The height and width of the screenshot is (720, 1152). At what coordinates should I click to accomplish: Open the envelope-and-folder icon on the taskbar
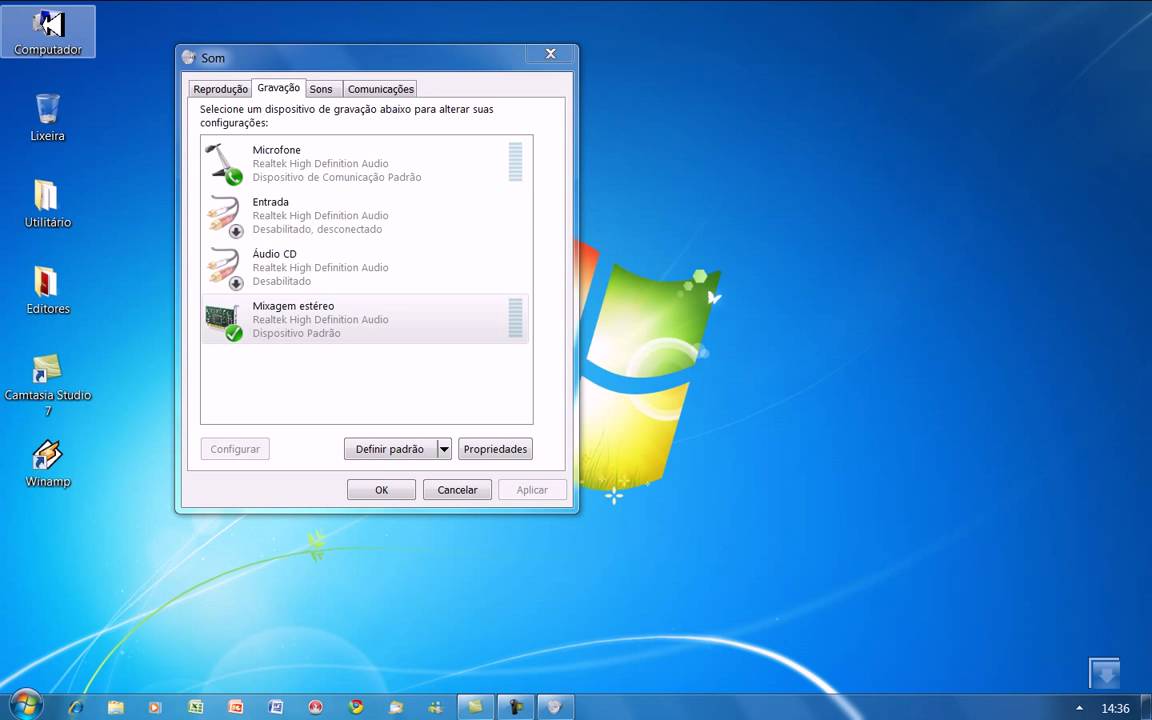point(396,707)
